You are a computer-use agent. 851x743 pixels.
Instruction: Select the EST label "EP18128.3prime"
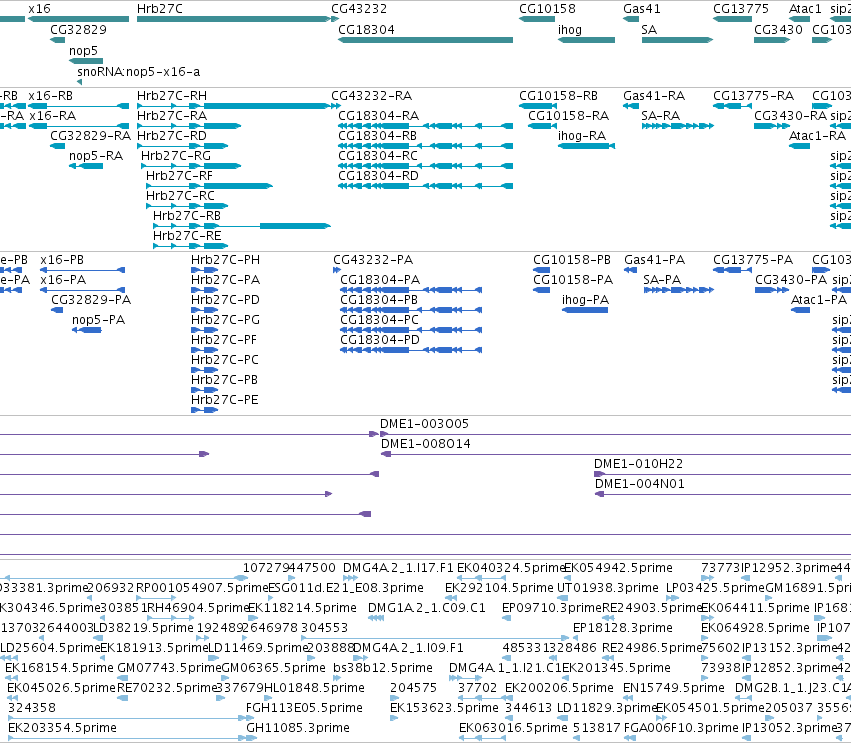[x=623, y=628]
